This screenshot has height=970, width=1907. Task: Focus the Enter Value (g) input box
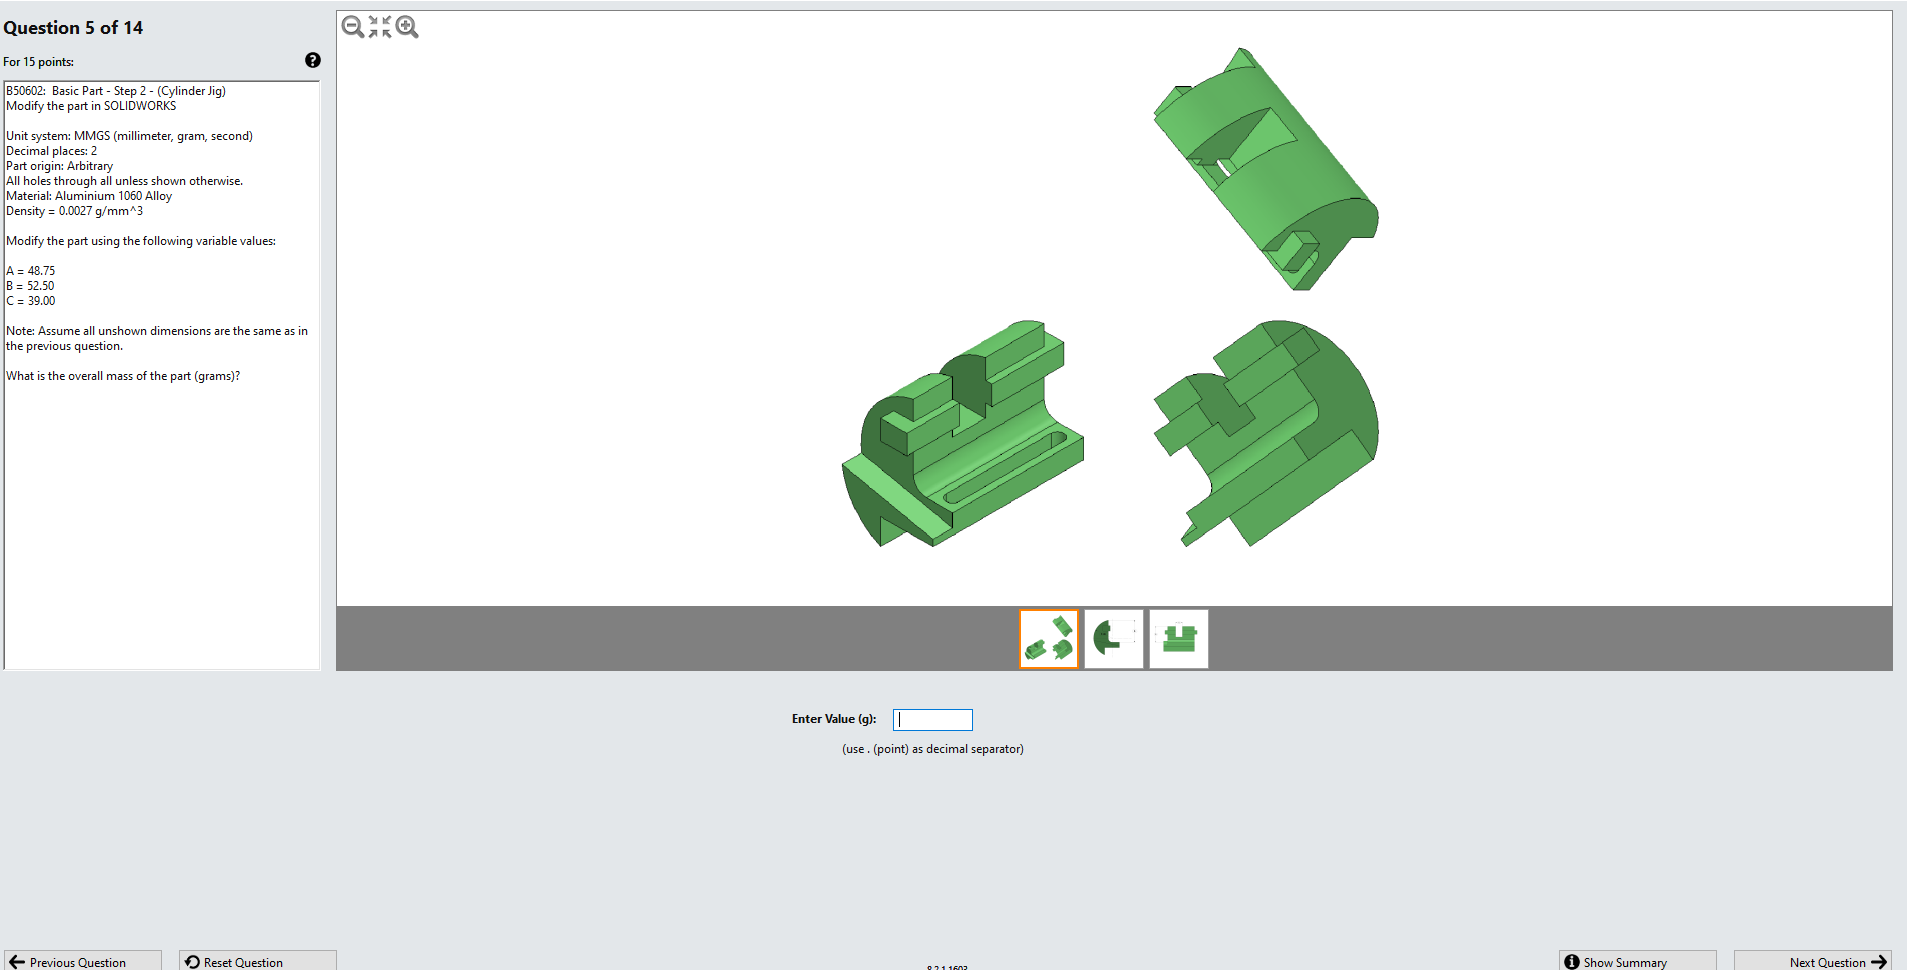[x=932, y=719]
